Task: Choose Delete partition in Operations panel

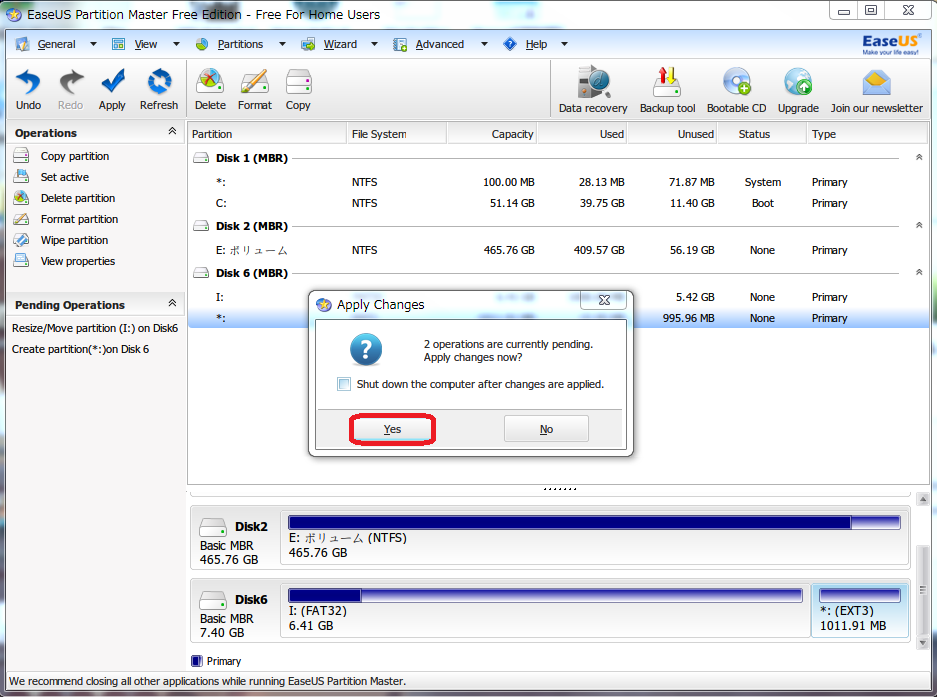Action: [78, 198]
